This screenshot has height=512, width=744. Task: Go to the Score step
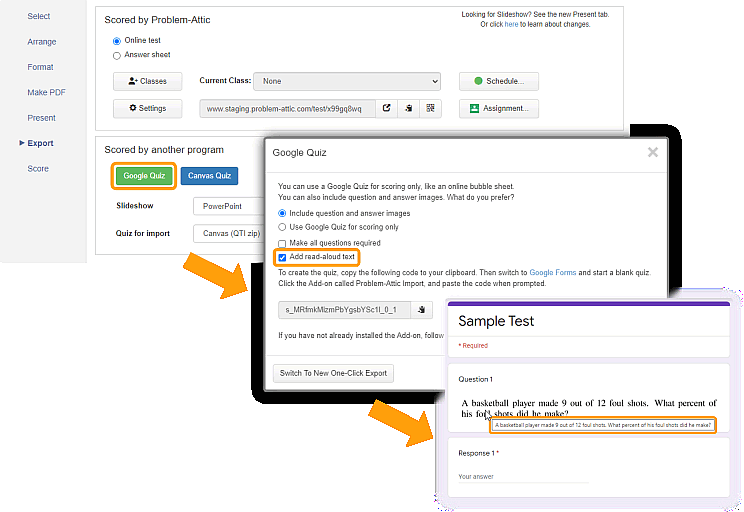coord(38,168)
